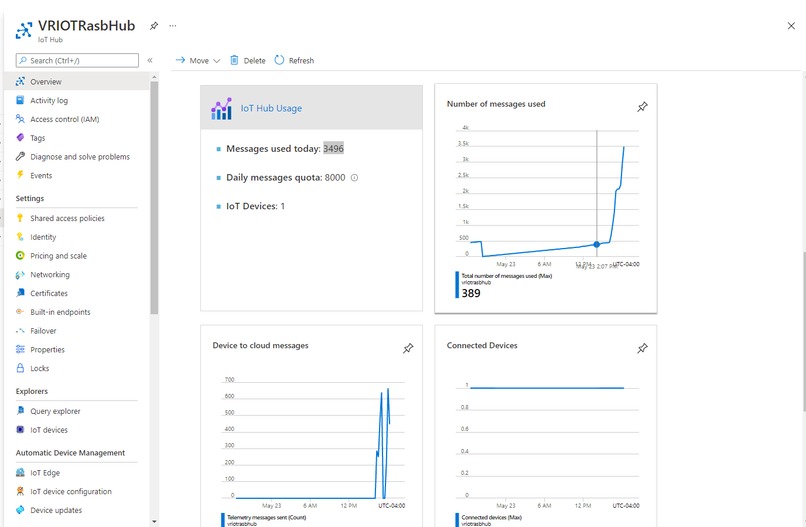Click the IoT Devices: 1 text
The width and height of the screenshot is (806, 527).
click(255, 206)
